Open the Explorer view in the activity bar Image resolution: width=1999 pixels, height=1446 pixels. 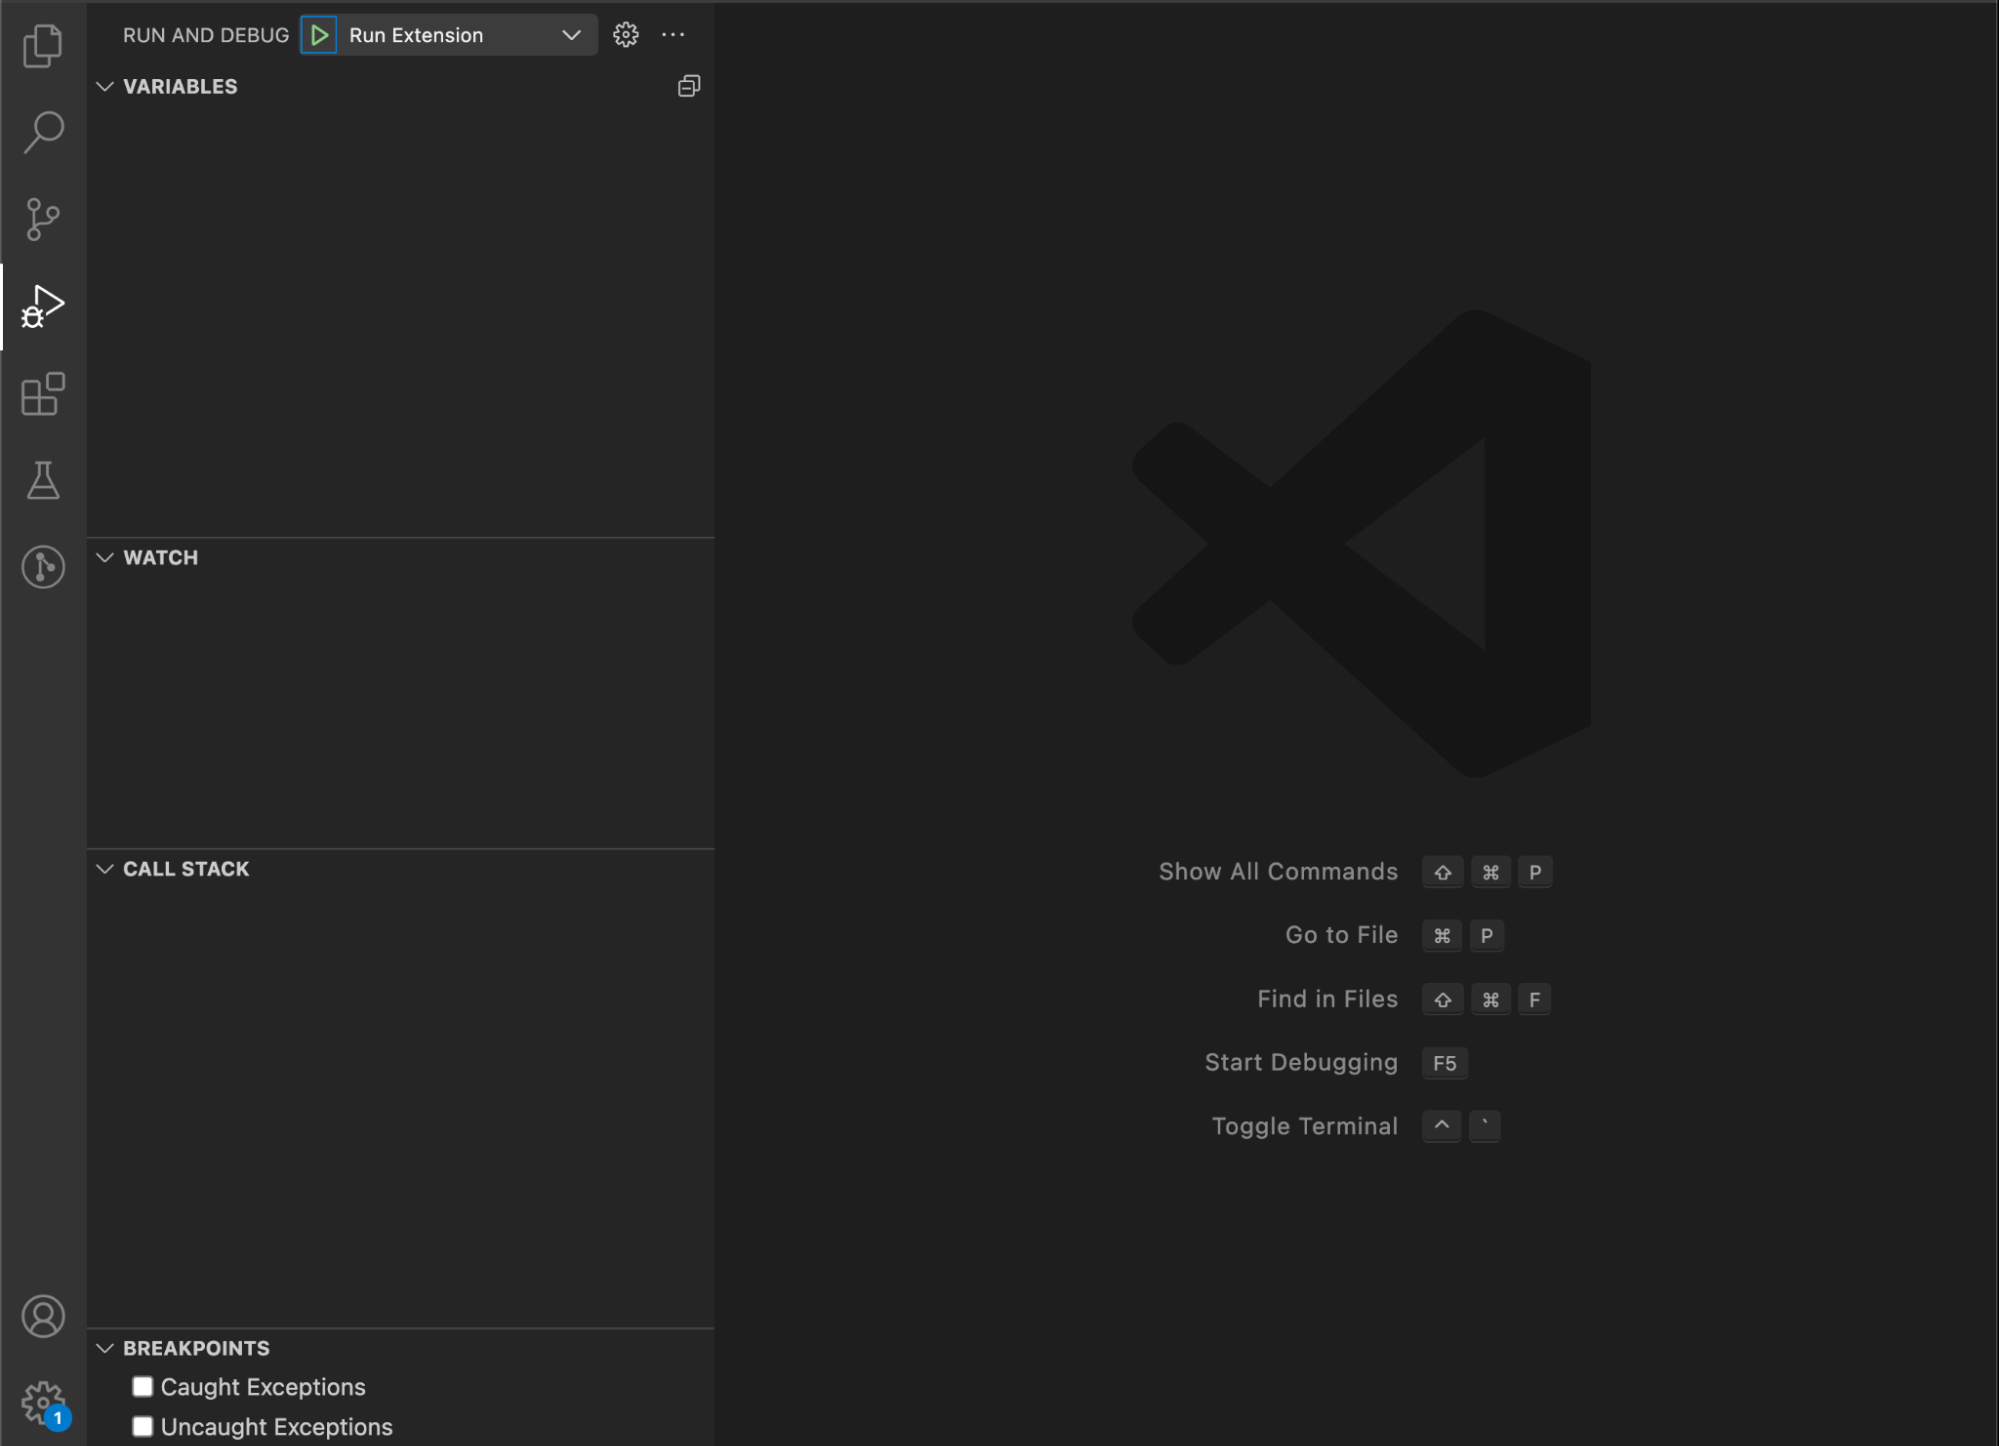point(43,46)
